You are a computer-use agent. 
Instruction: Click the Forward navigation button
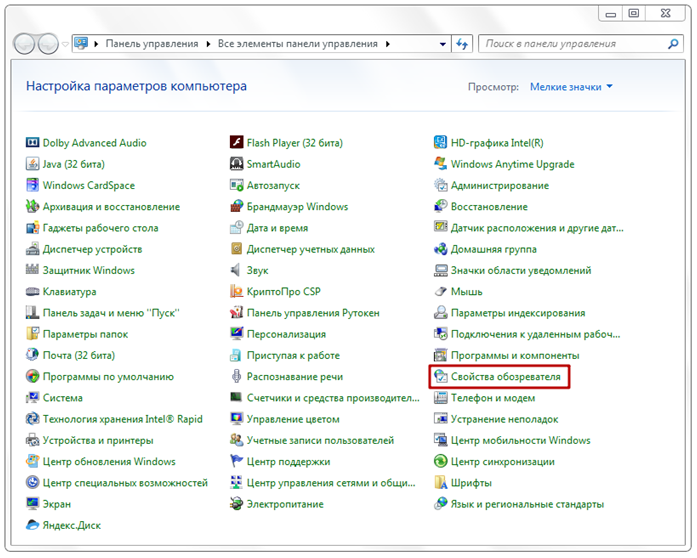coord(48,44)
